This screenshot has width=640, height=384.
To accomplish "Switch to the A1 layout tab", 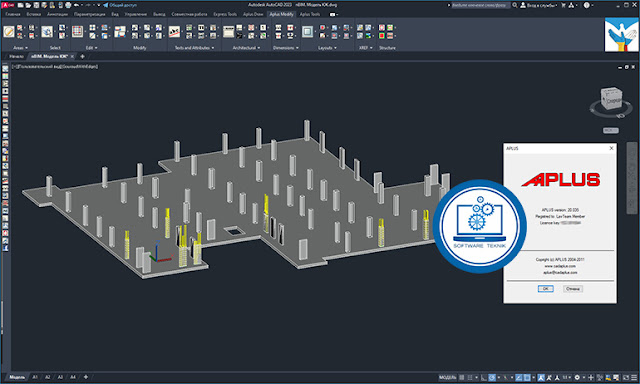I will click(35, 377).
